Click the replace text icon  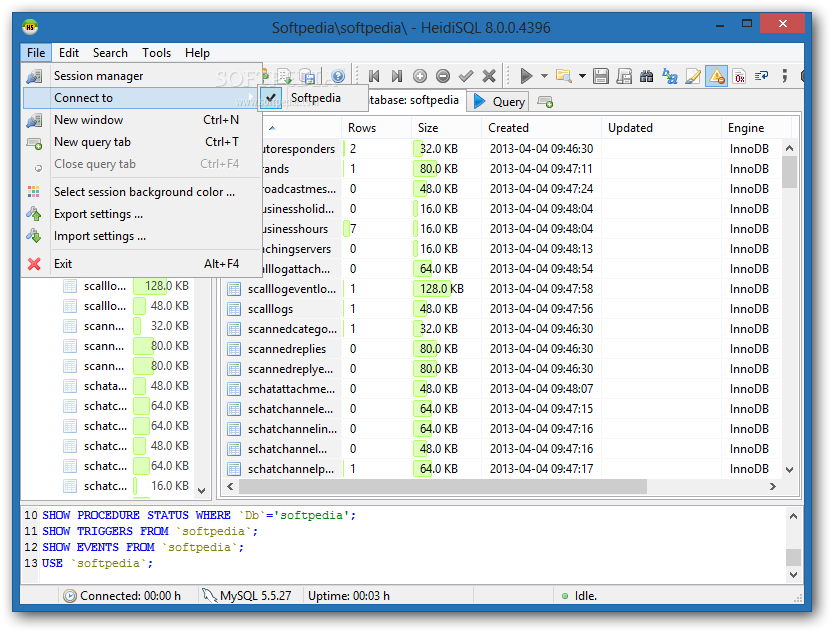[670, 76]
